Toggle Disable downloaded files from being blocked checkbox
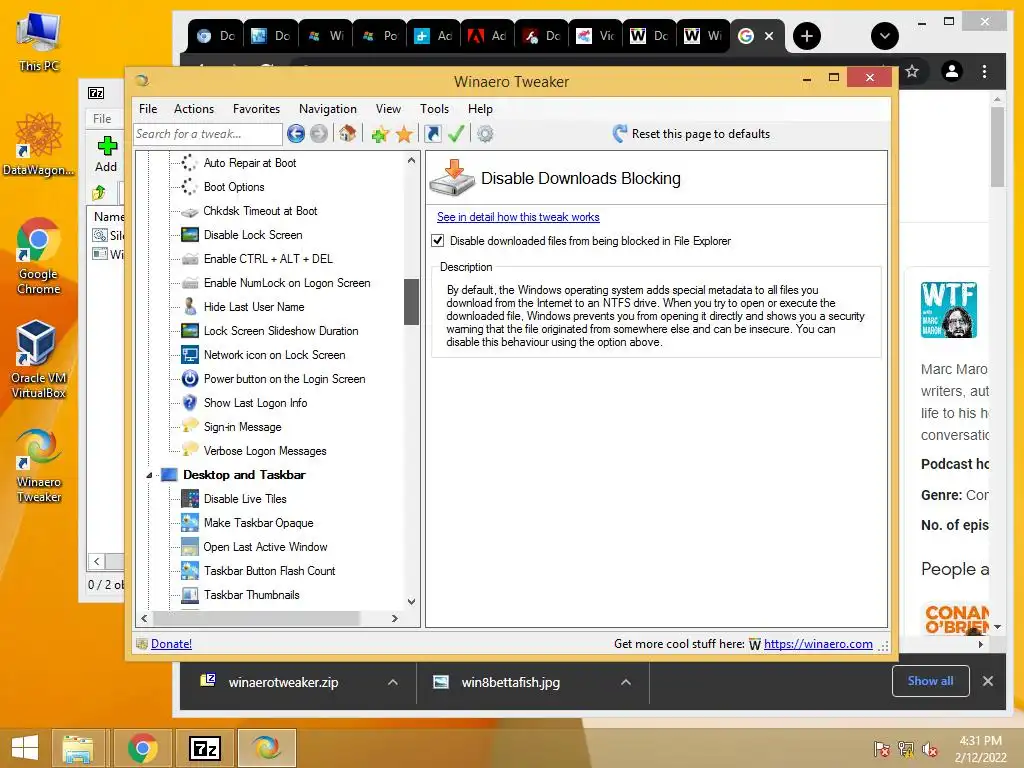Viewport: 1024px width, 768px height. (438, 241)
